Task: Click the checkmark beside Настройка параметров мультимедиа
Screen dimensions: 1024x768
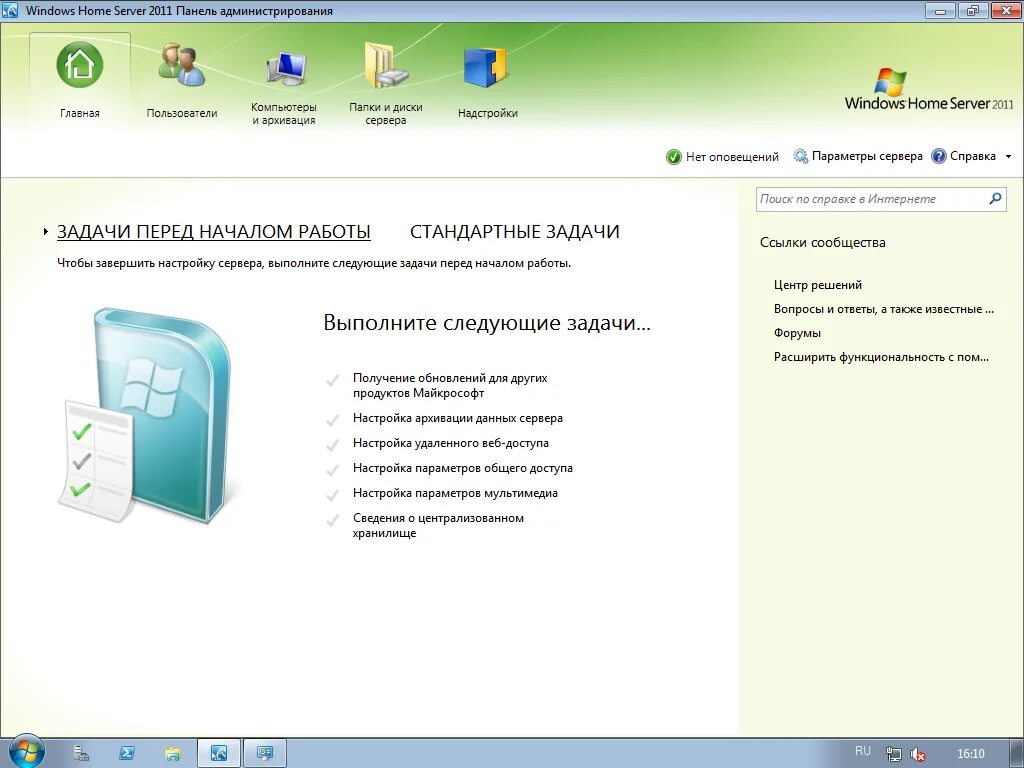Action: click(332, 494)
